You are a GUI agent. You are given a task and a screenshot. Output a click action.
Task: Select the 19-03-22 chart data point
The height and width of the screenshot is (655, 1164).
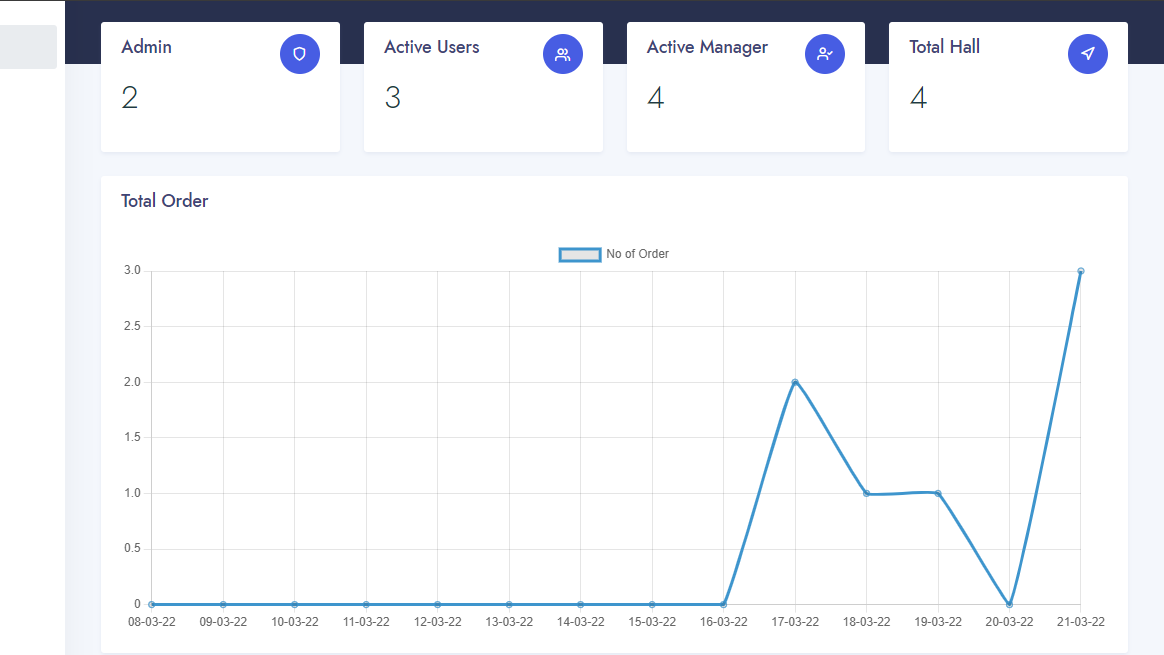938,493
